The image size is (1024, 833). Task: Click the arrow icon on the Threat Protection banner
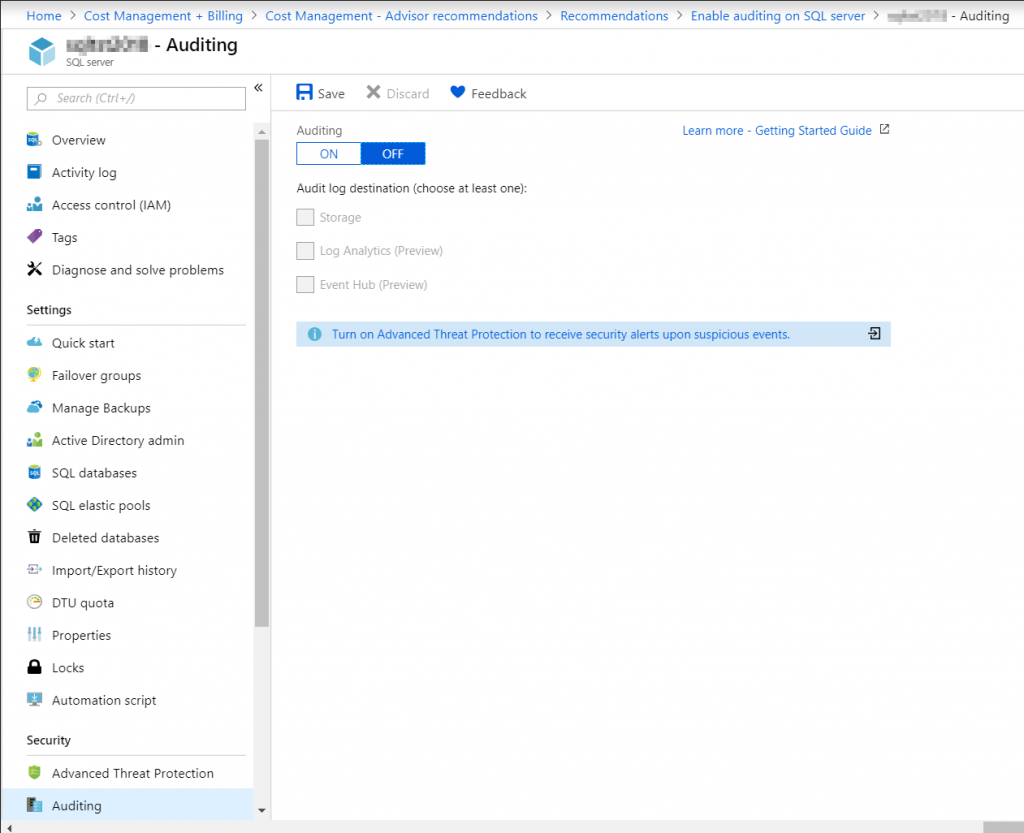click(x=874, y=334)
